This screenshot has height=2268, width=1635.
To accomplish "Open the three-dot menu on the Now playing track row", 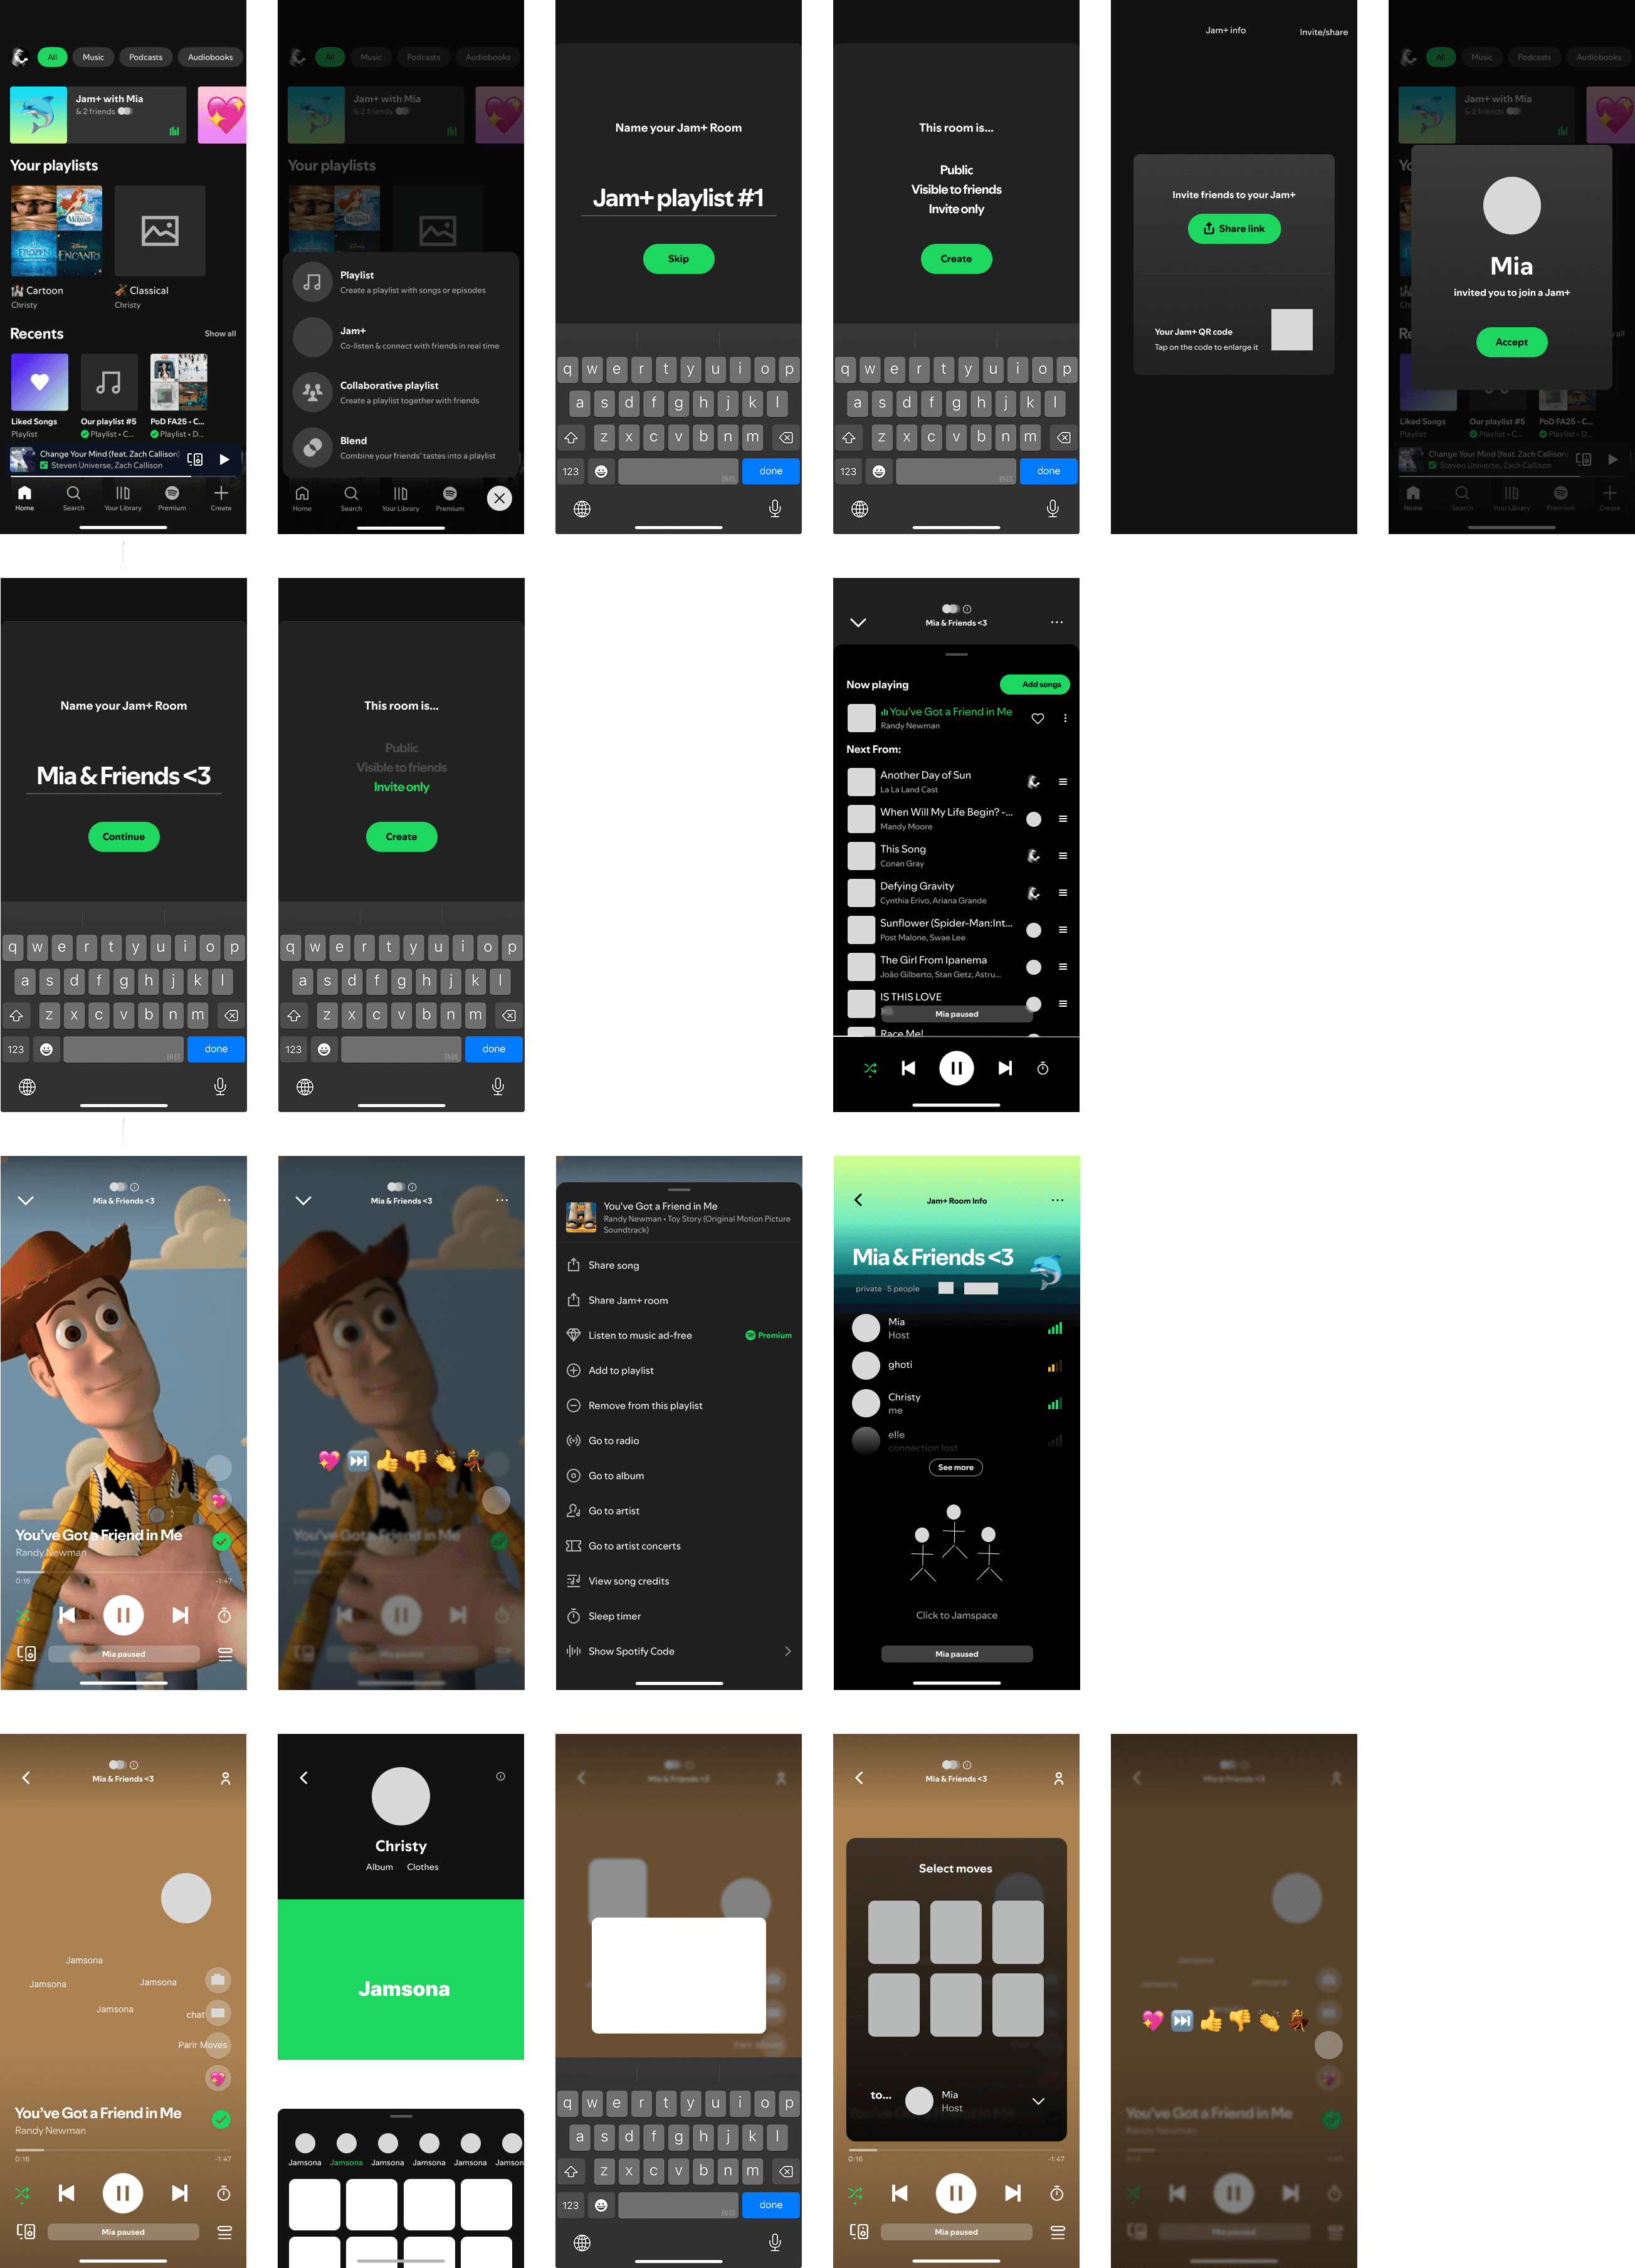I will pos(1065,718).
